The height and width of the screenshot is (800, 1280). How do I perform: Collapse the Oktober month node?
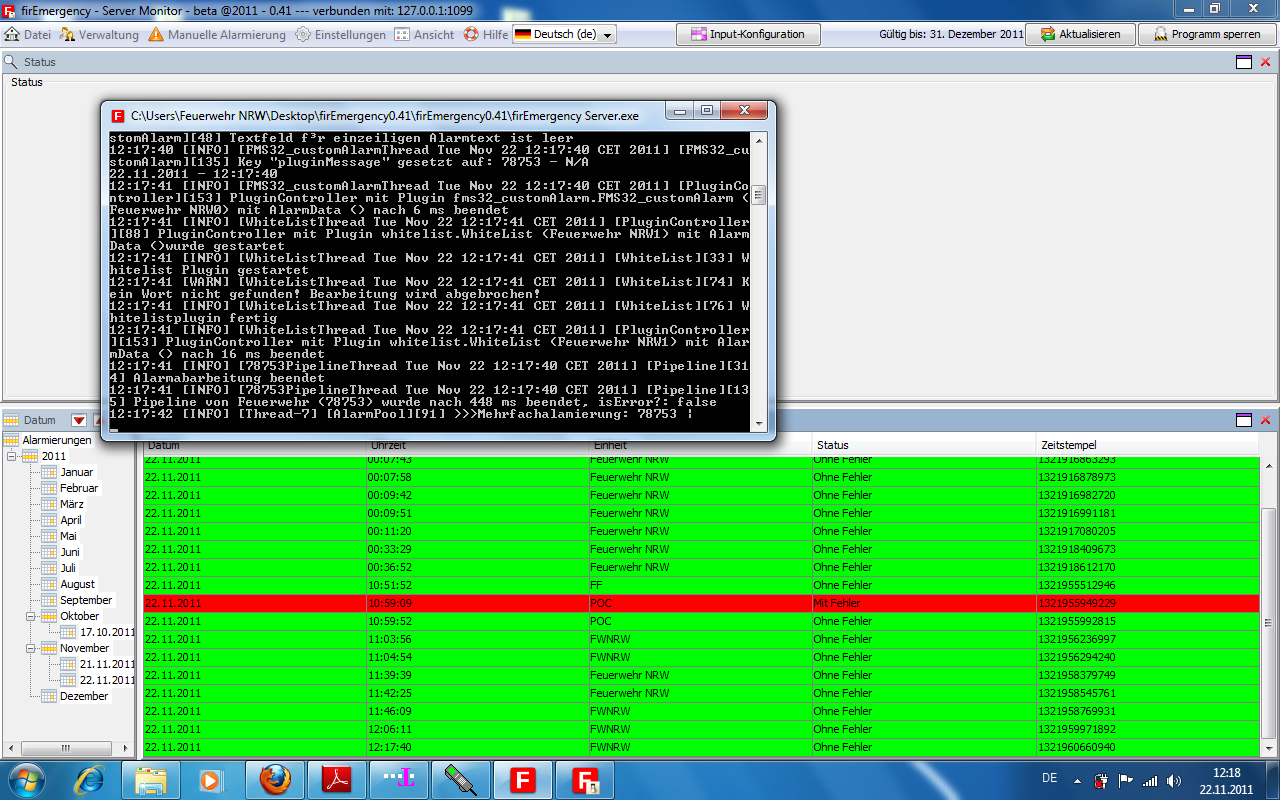pyautogui.click(x=32, y=616)
